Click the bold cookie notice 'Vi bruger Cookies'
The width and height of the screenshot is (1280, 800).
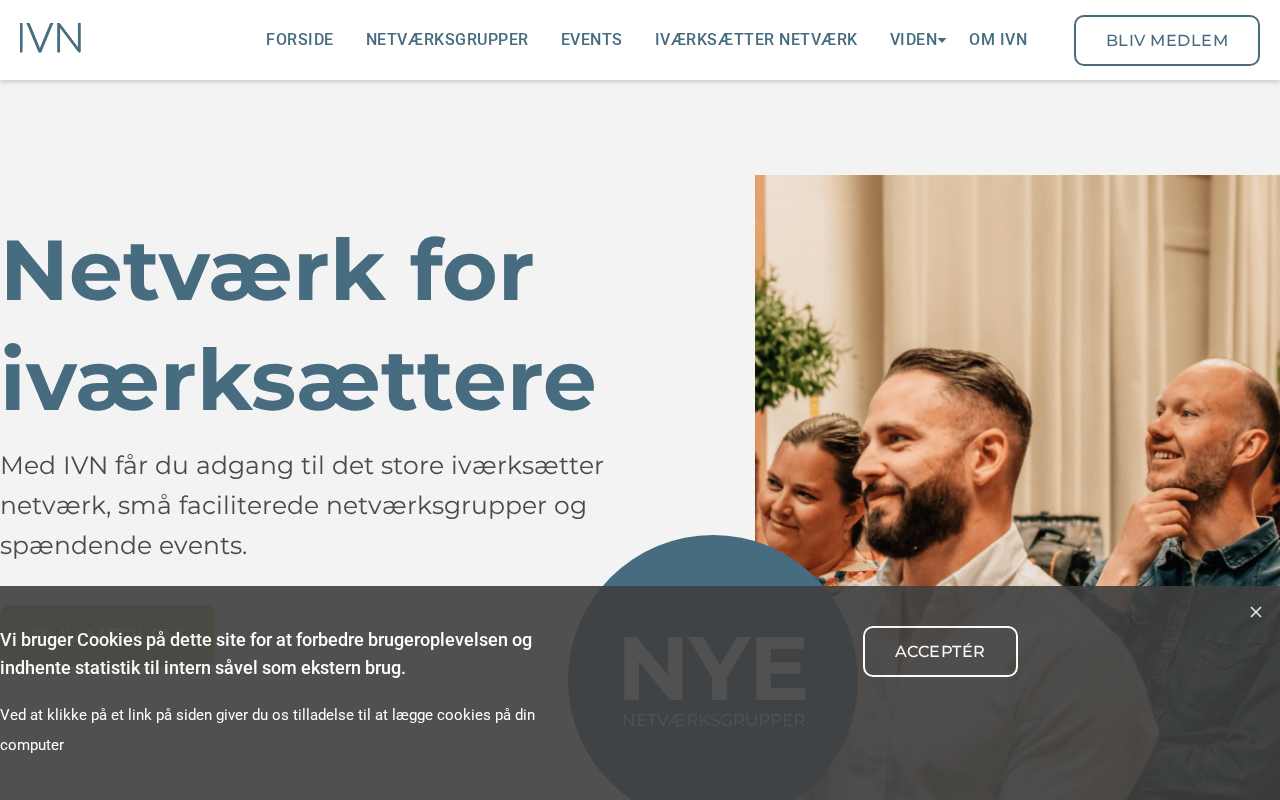[266, 653]
